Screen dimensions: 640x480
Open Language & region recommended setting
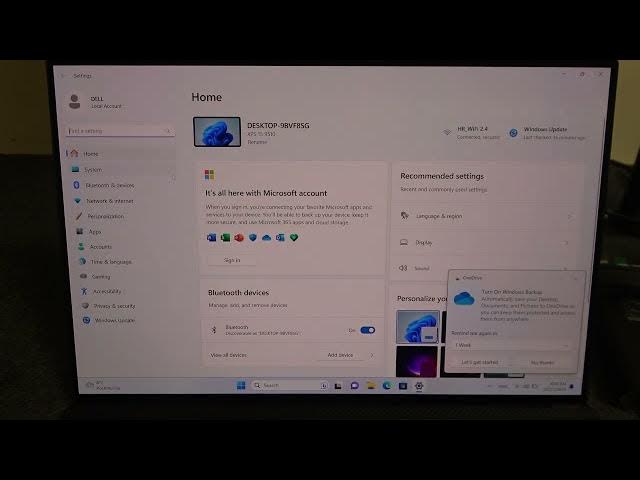point(486,216)
